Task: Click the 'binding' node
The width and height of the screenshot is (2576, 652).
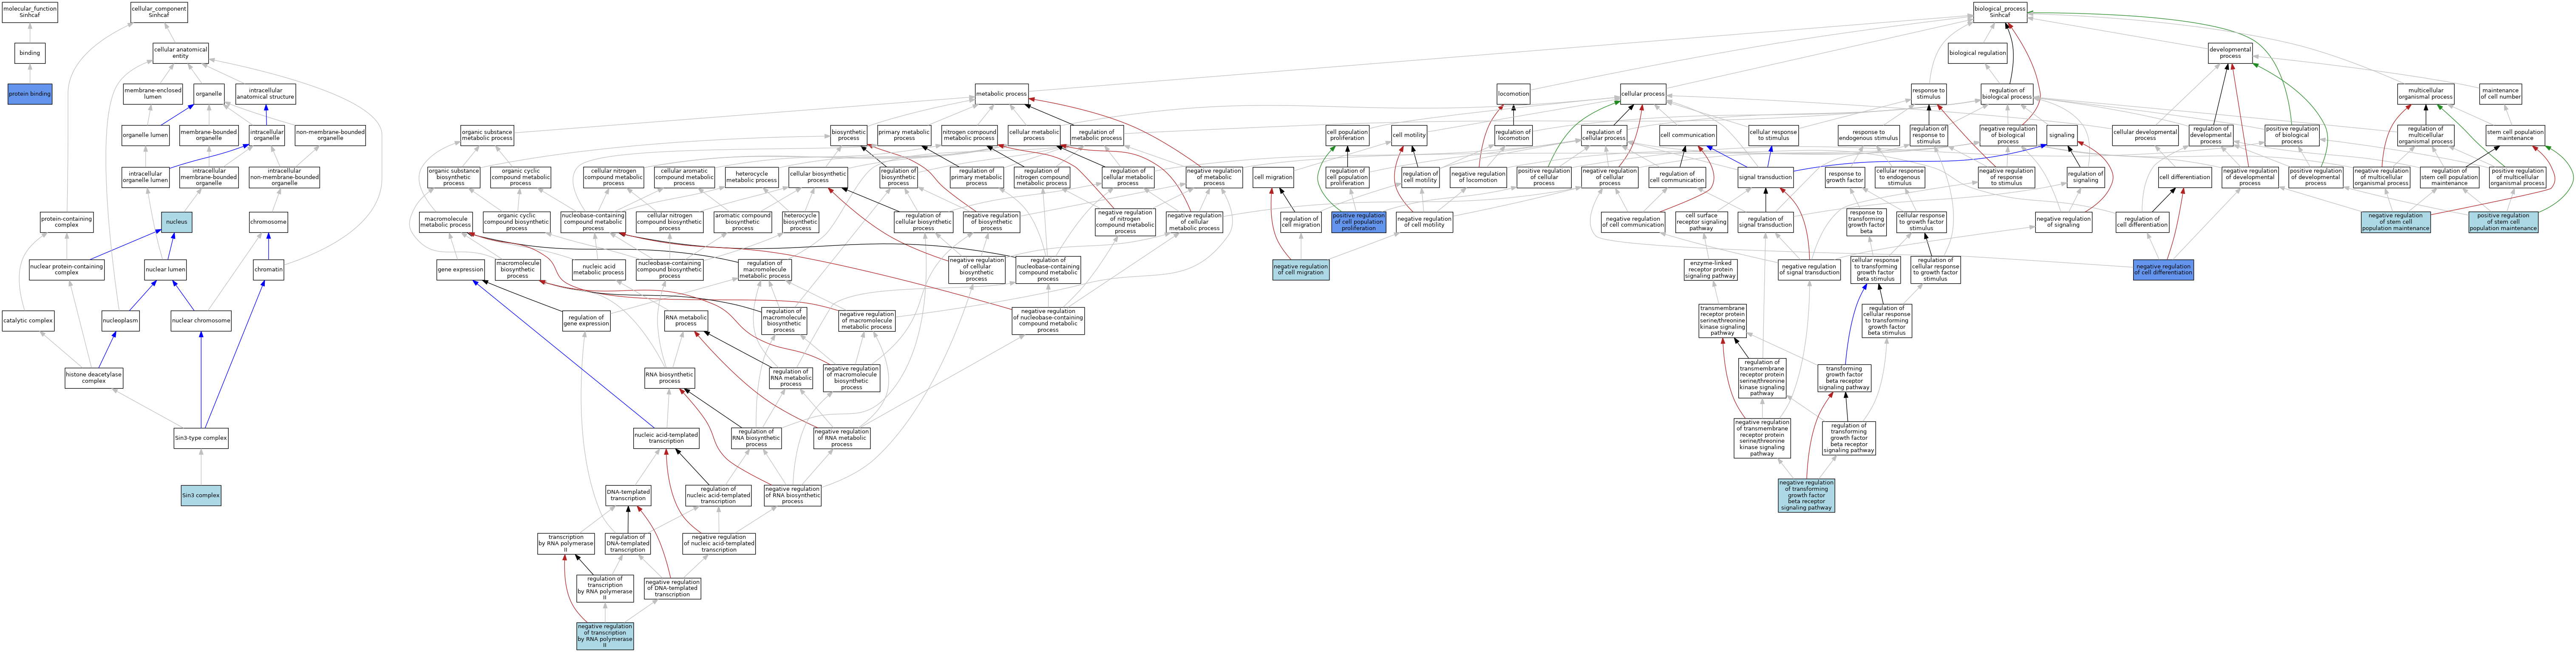Action: pyautogui.click(x=30, y=53)
